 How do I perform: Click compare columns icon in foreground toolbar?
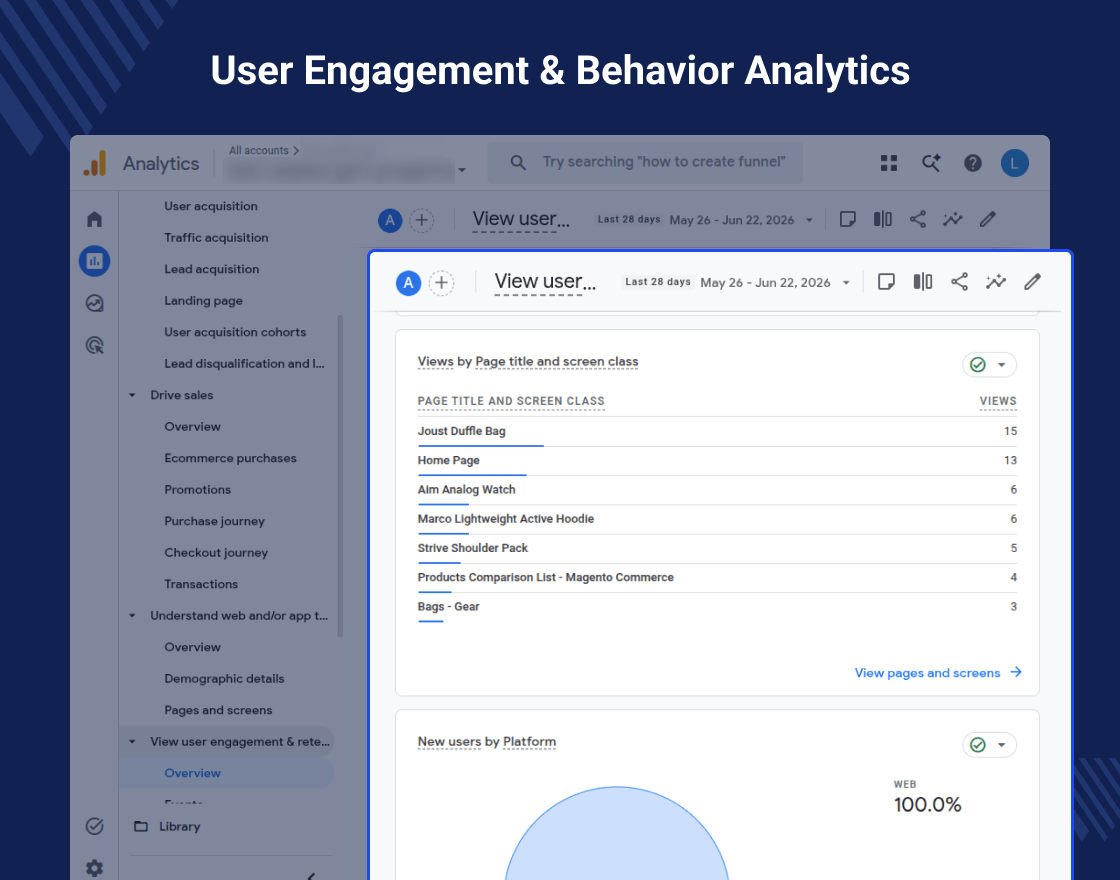coord(923,281)
